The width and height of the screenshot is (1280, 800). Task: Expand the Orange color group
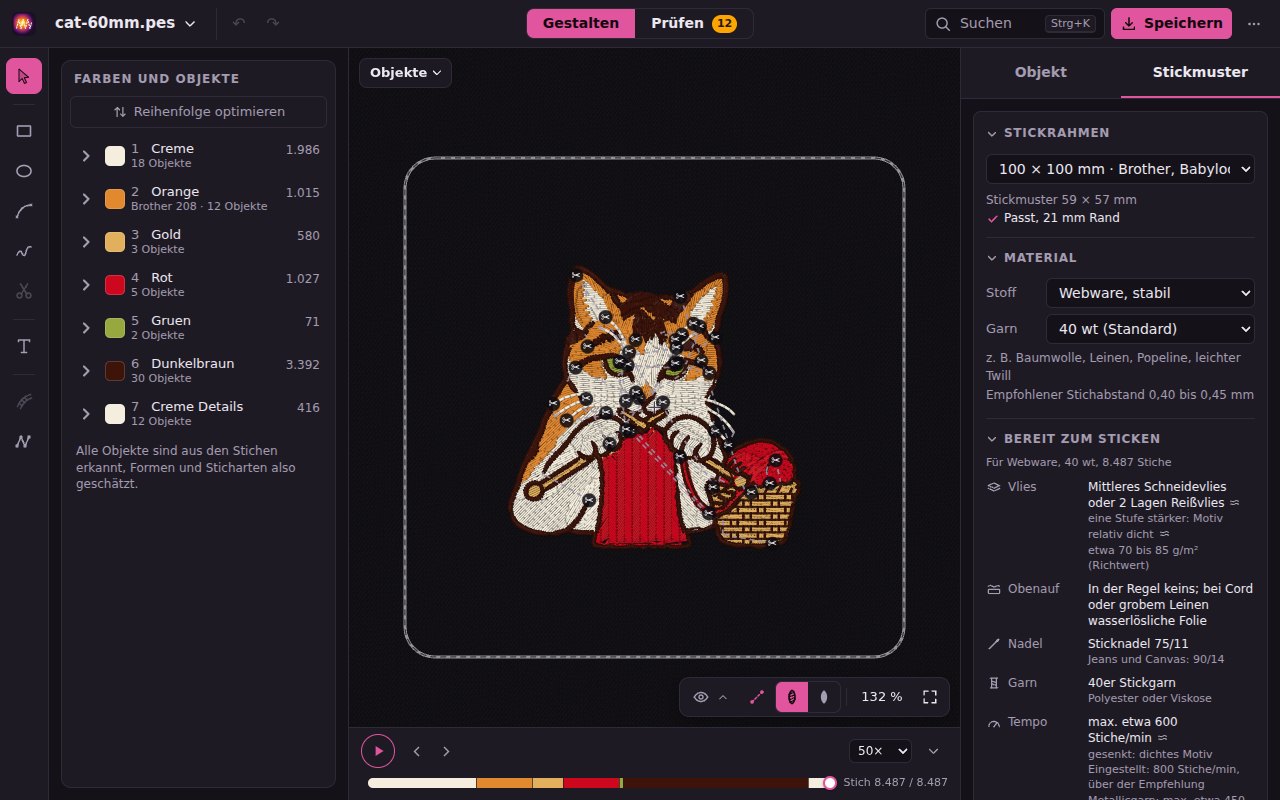pyautogui.click(x=86, y=199)
